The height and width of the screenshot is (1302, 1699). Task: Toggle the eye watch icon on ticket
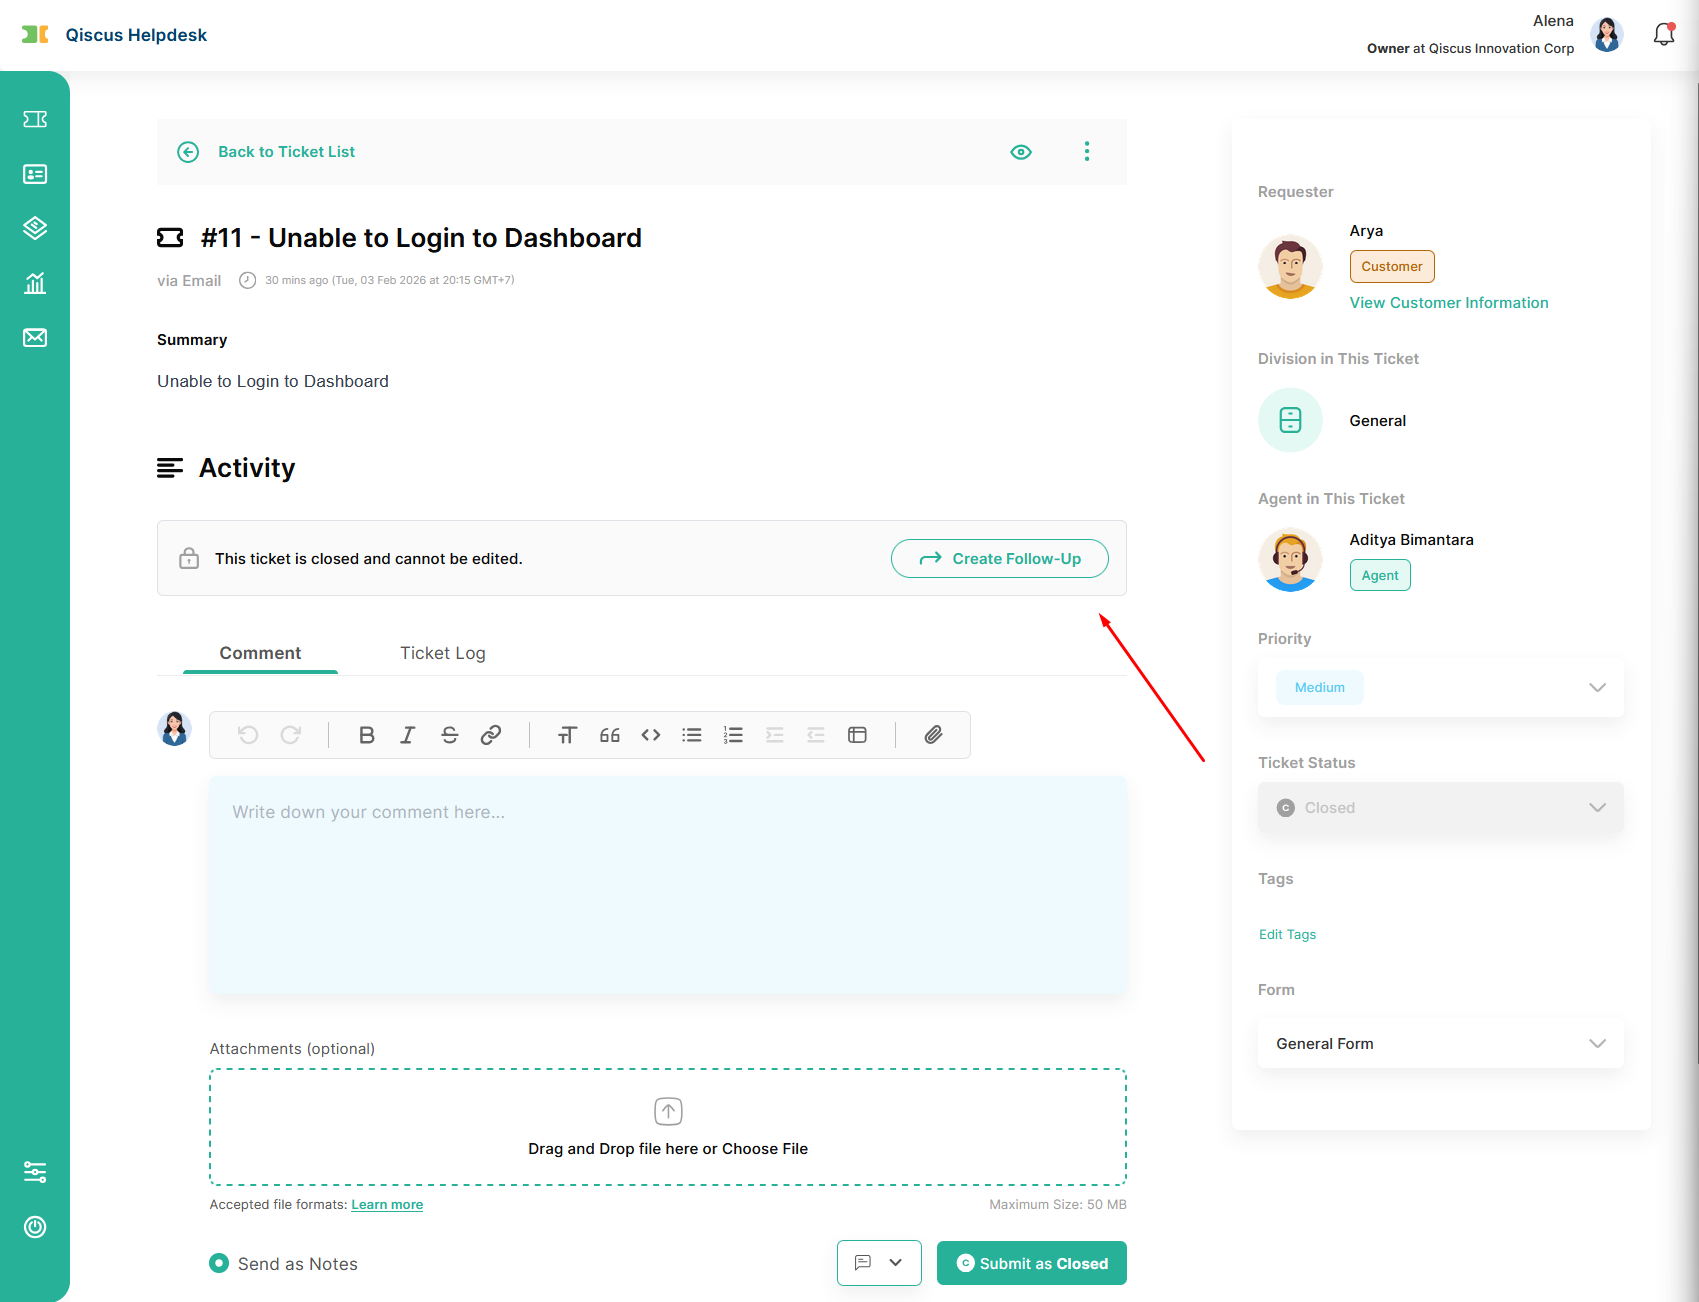1021,152
